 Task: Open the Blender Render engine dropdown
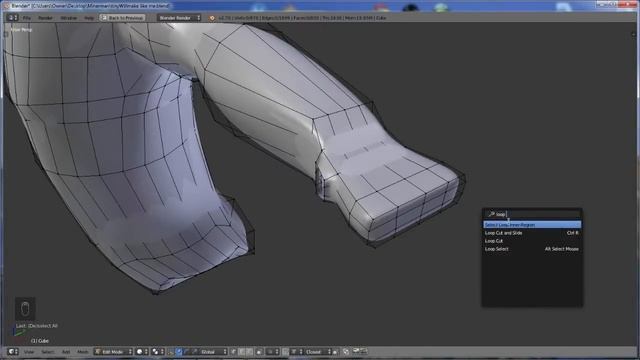point(179,18)
